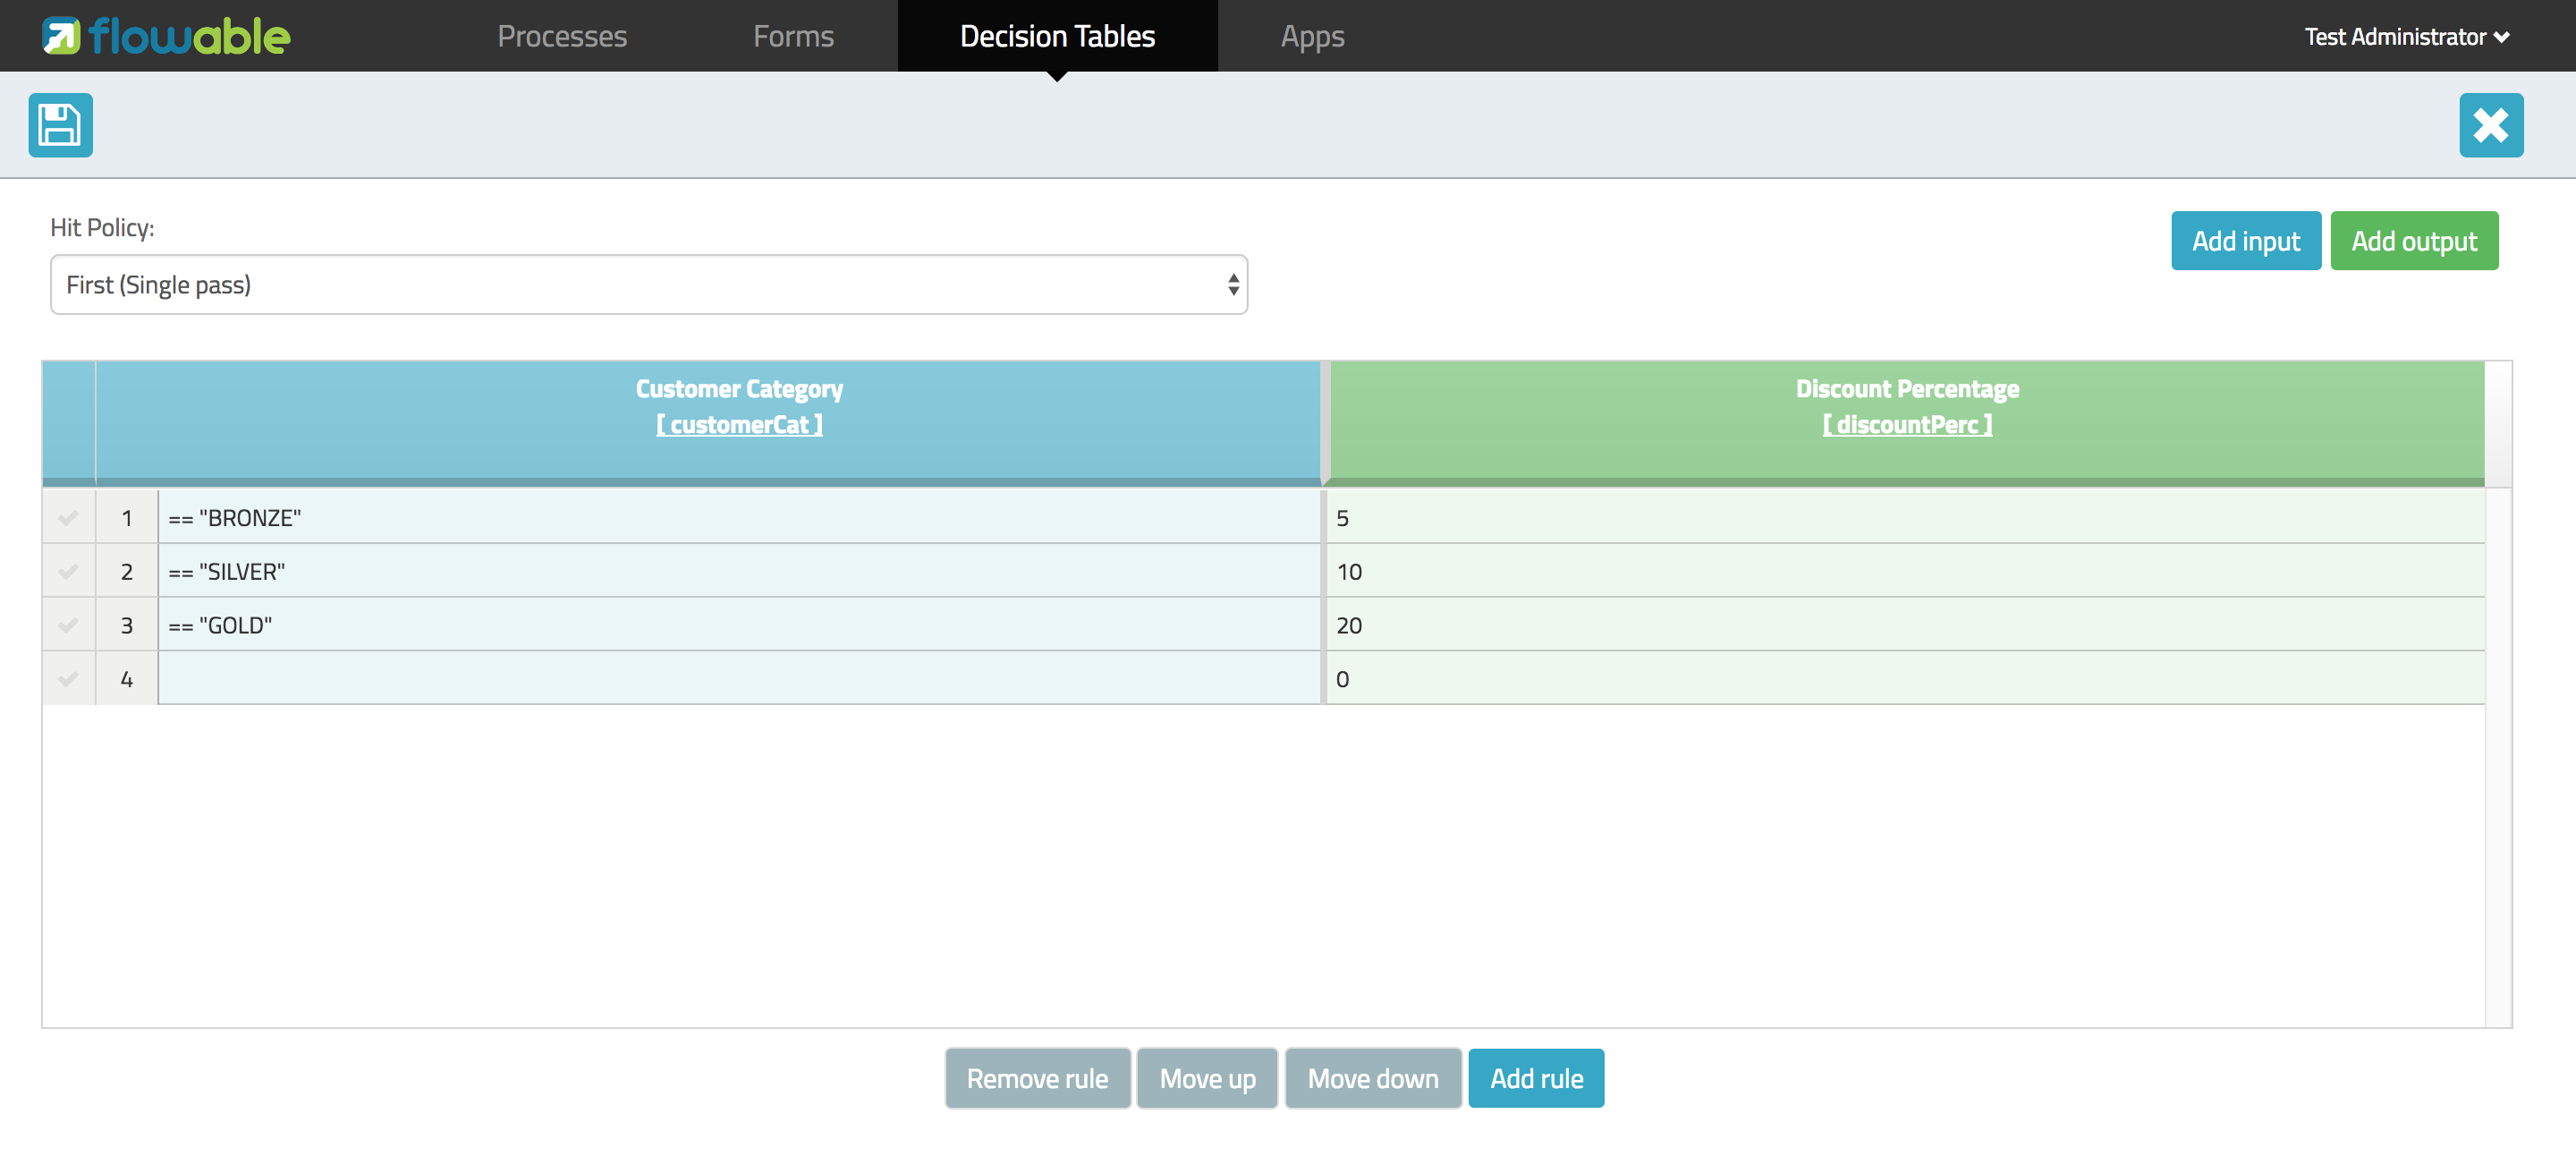Click the checkmark icon on row 4

tap(67, 677)
